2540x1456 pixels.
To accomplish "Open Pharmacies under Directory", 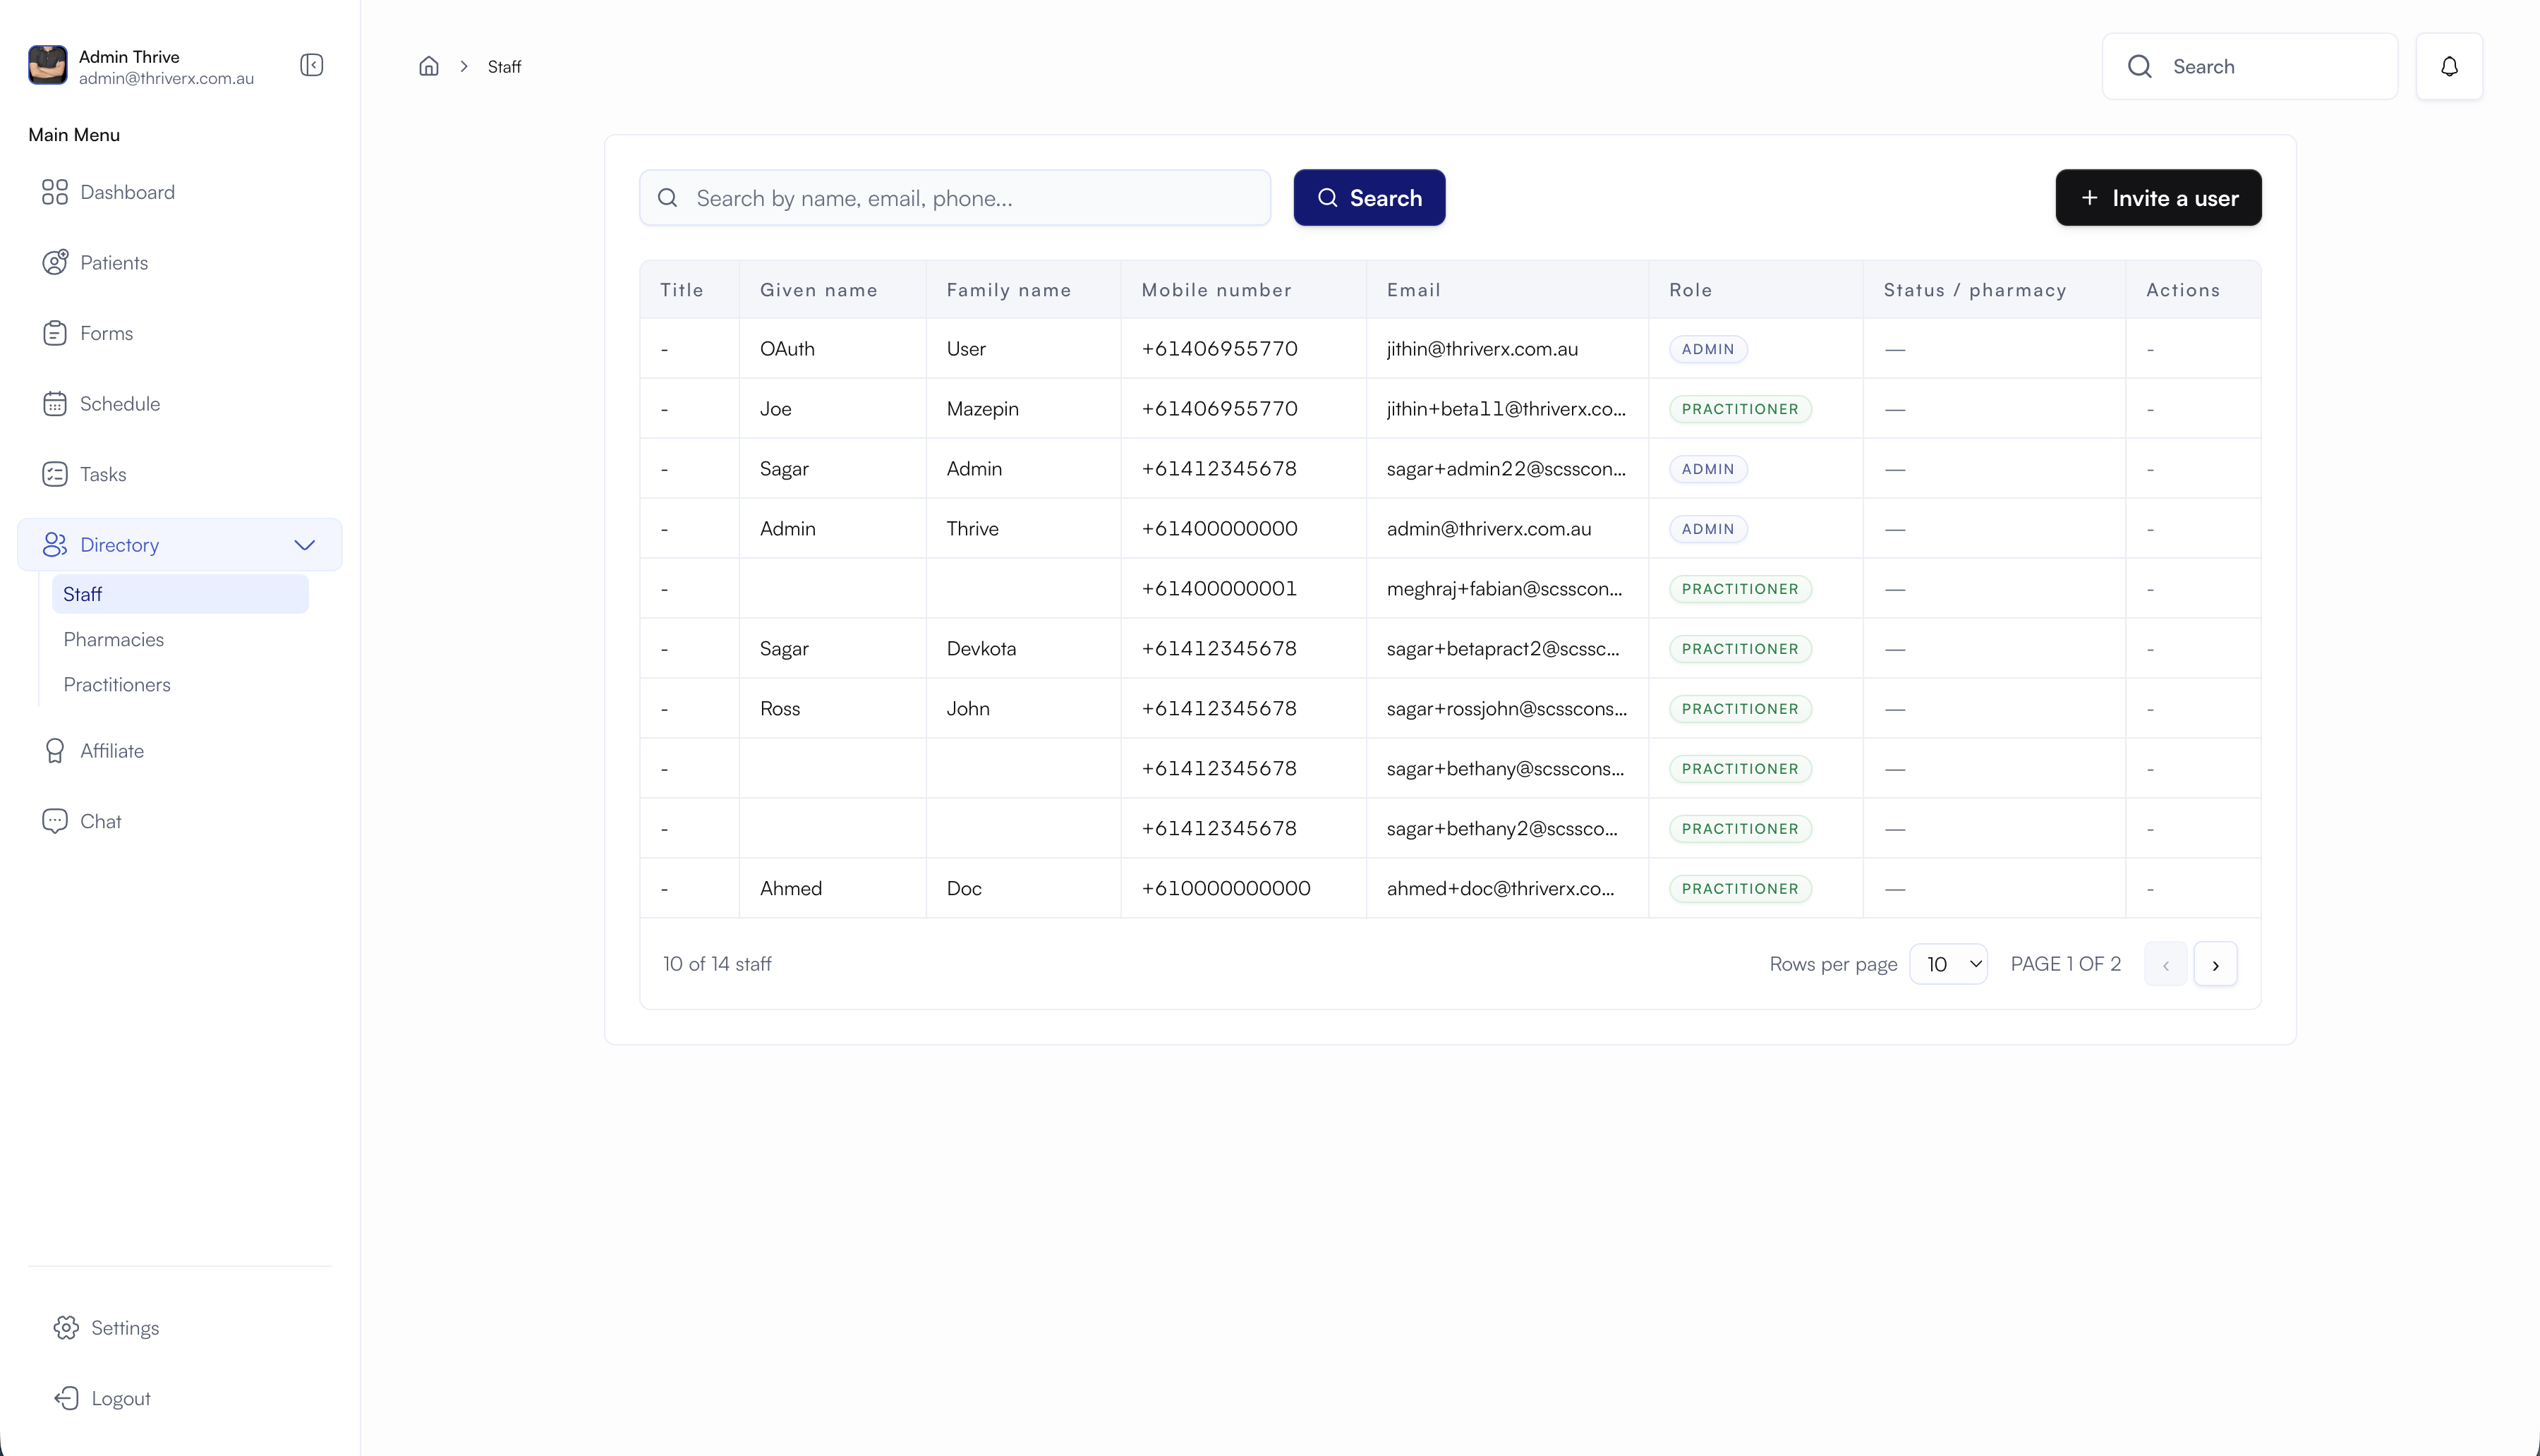I will [x=113, y=639].
